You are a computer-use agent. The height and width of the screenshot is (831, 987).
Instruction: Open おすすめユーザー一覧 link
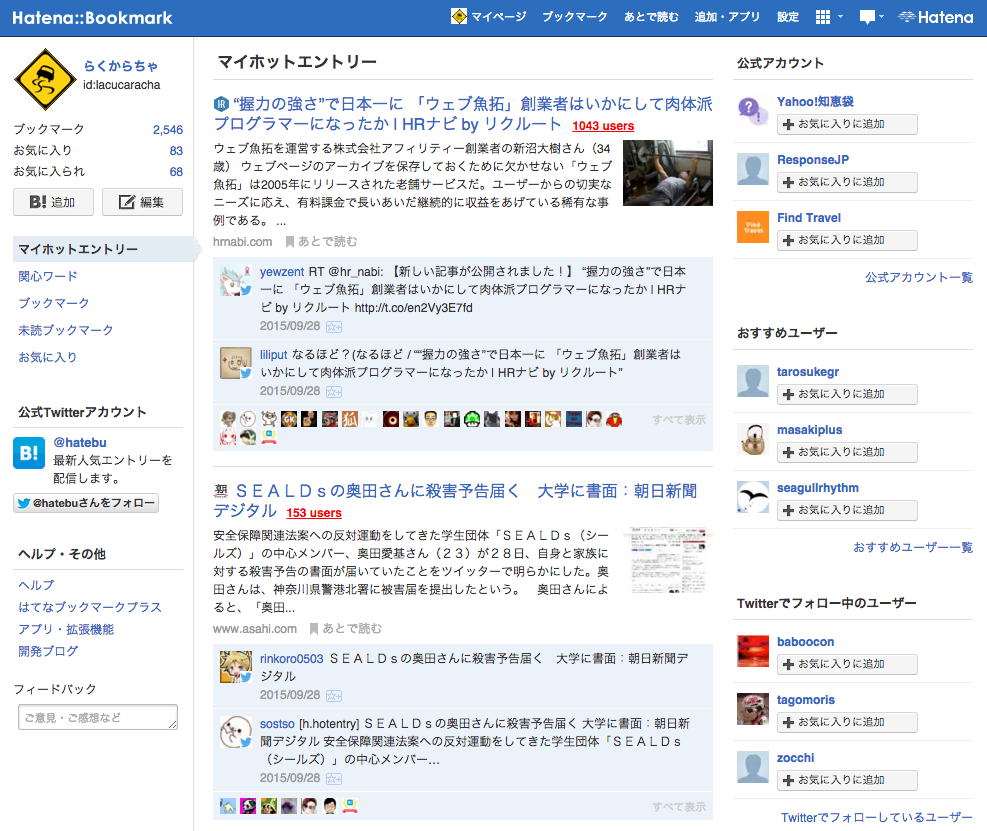click(x=913, y=548)
